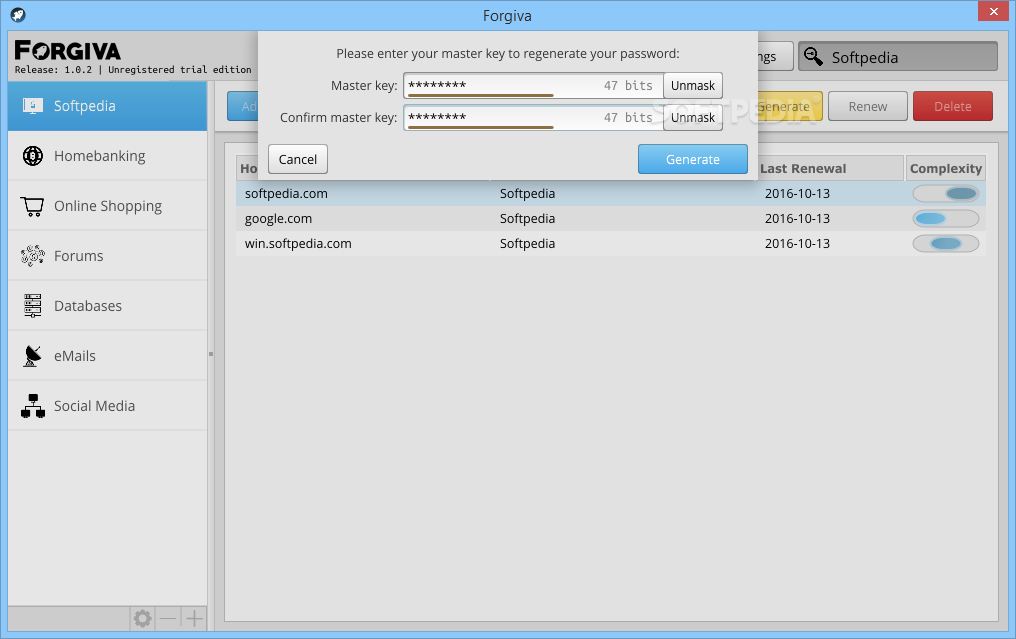
Task: Focus the Confirm master key input field
Action: [x=533, y=118]
